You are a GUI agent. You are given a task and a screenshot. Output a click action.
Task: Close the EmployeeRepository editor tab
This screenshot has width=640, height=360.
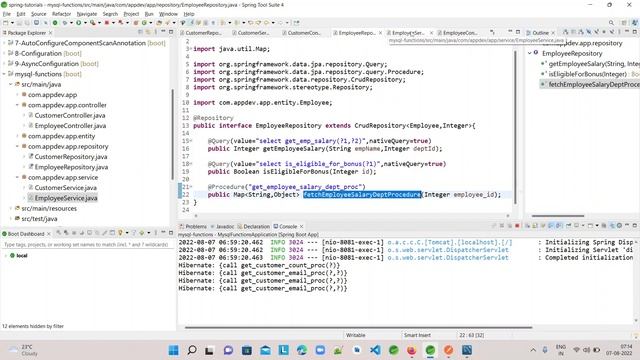click(x=380, y=33)
